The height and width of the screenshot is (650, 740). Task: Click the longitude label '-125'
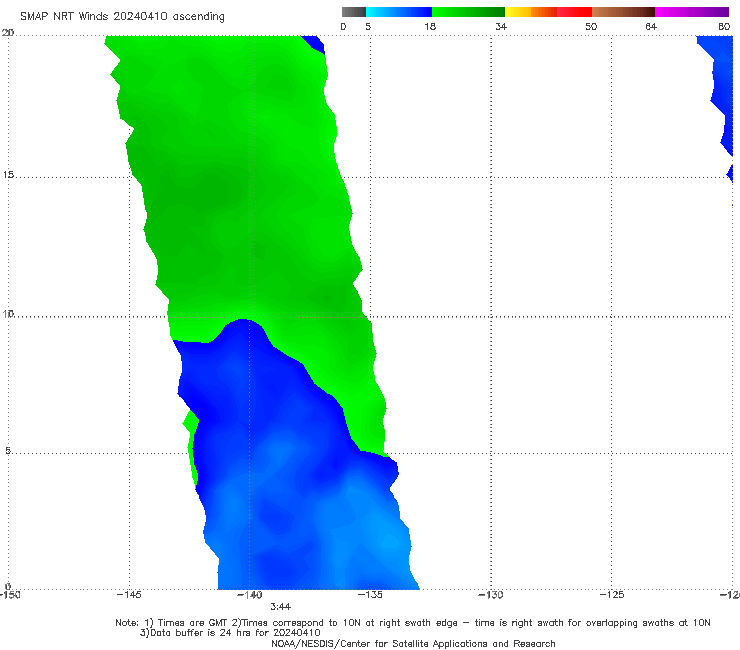pyautogui.click(x=612, y=595)
